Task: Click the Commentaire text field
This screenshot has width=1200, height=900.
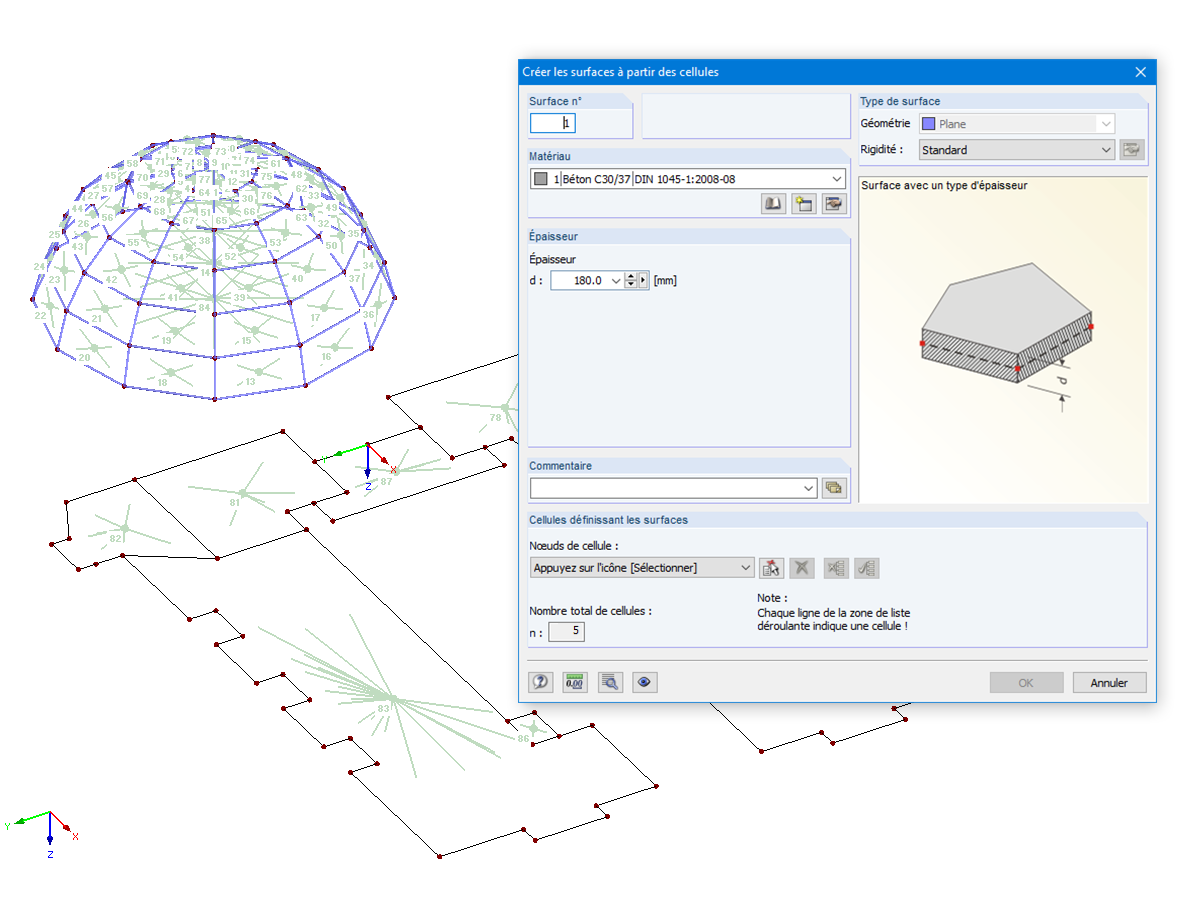Action: 674,488
